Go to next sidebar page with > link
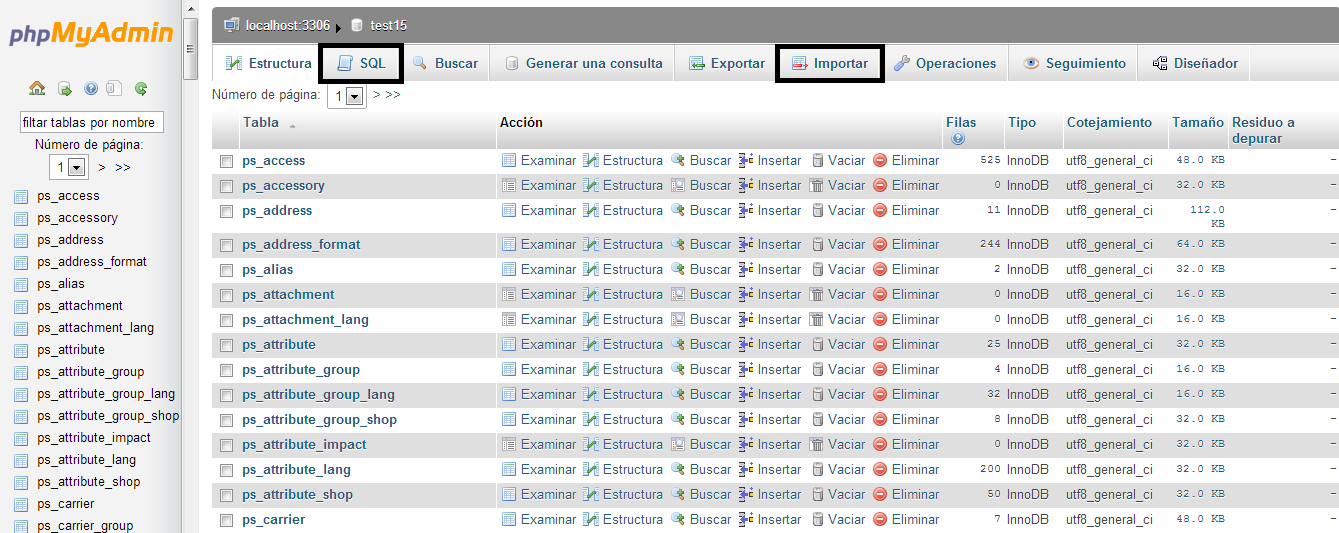Screen dimensions: 1339x533 pos(102,167)
